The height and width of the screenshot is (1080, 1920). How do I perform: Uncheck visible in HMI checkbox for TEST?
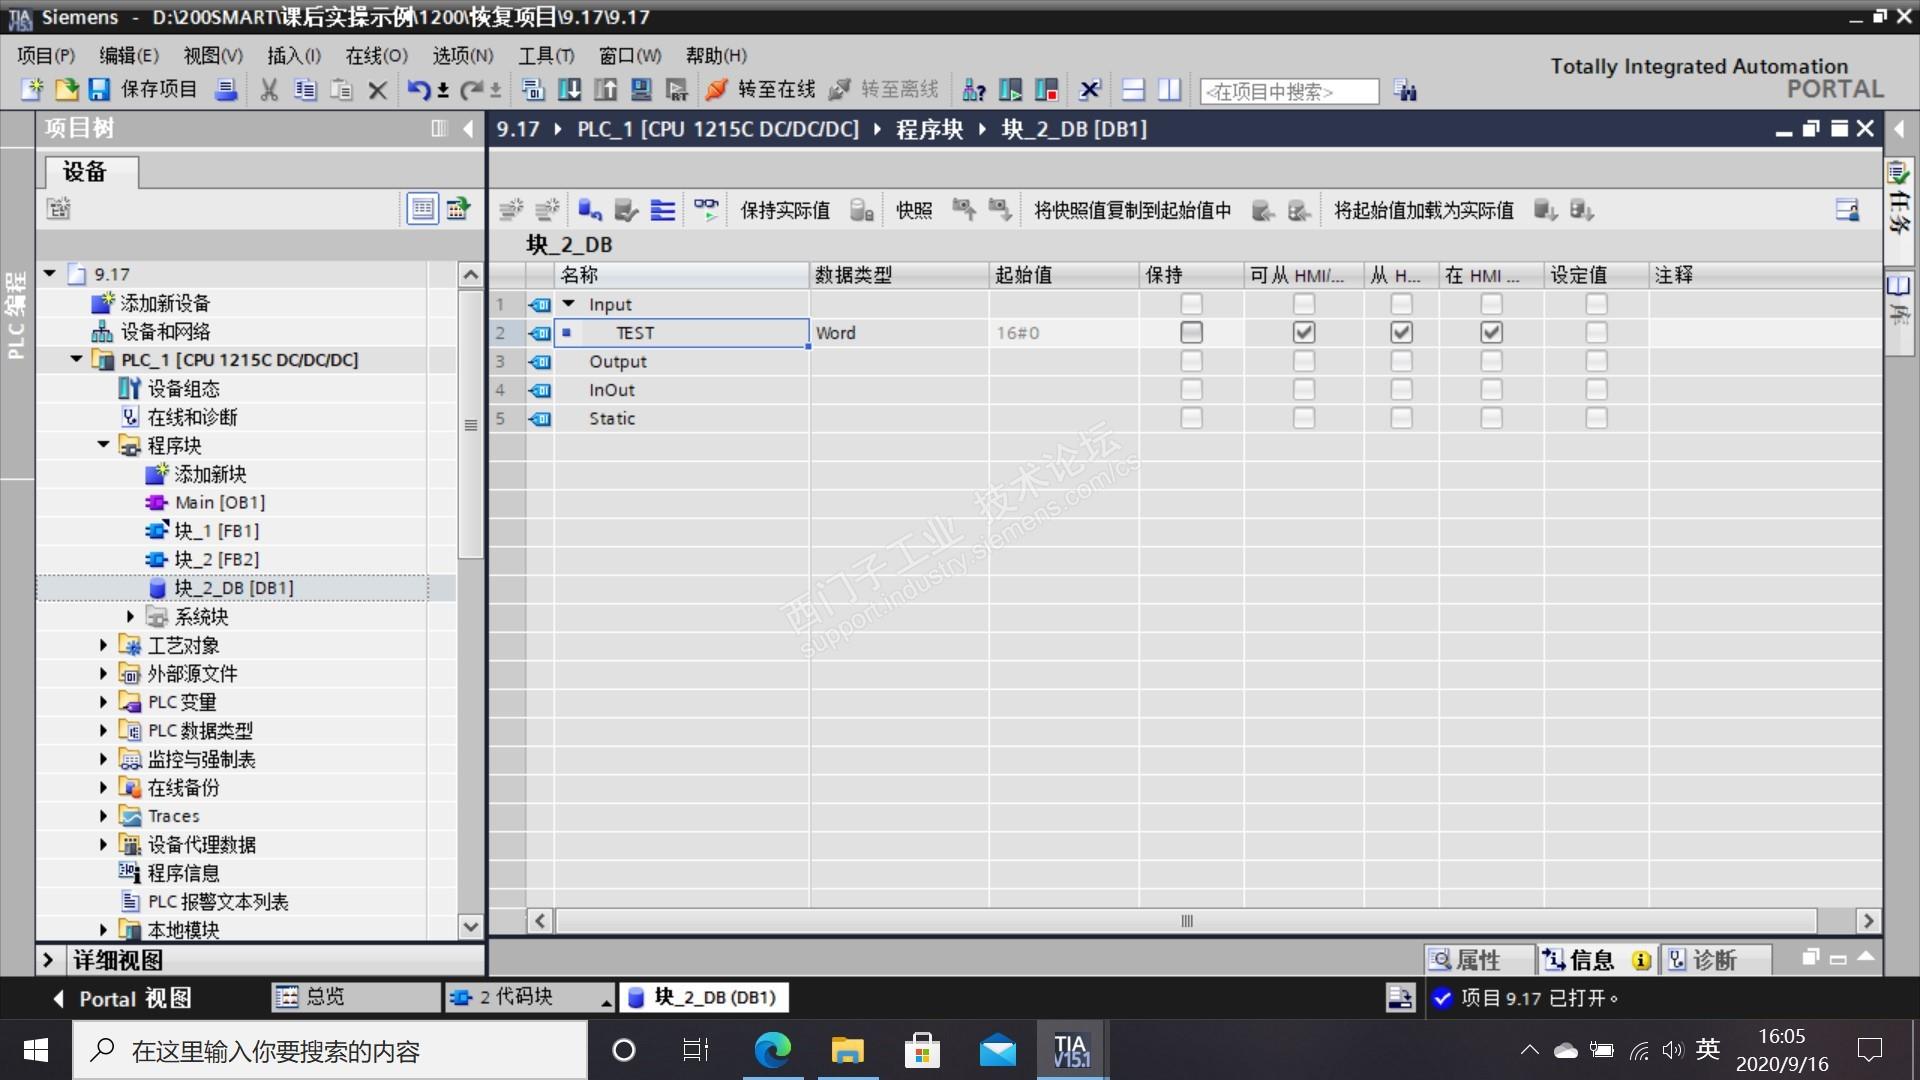(1491, 333)
